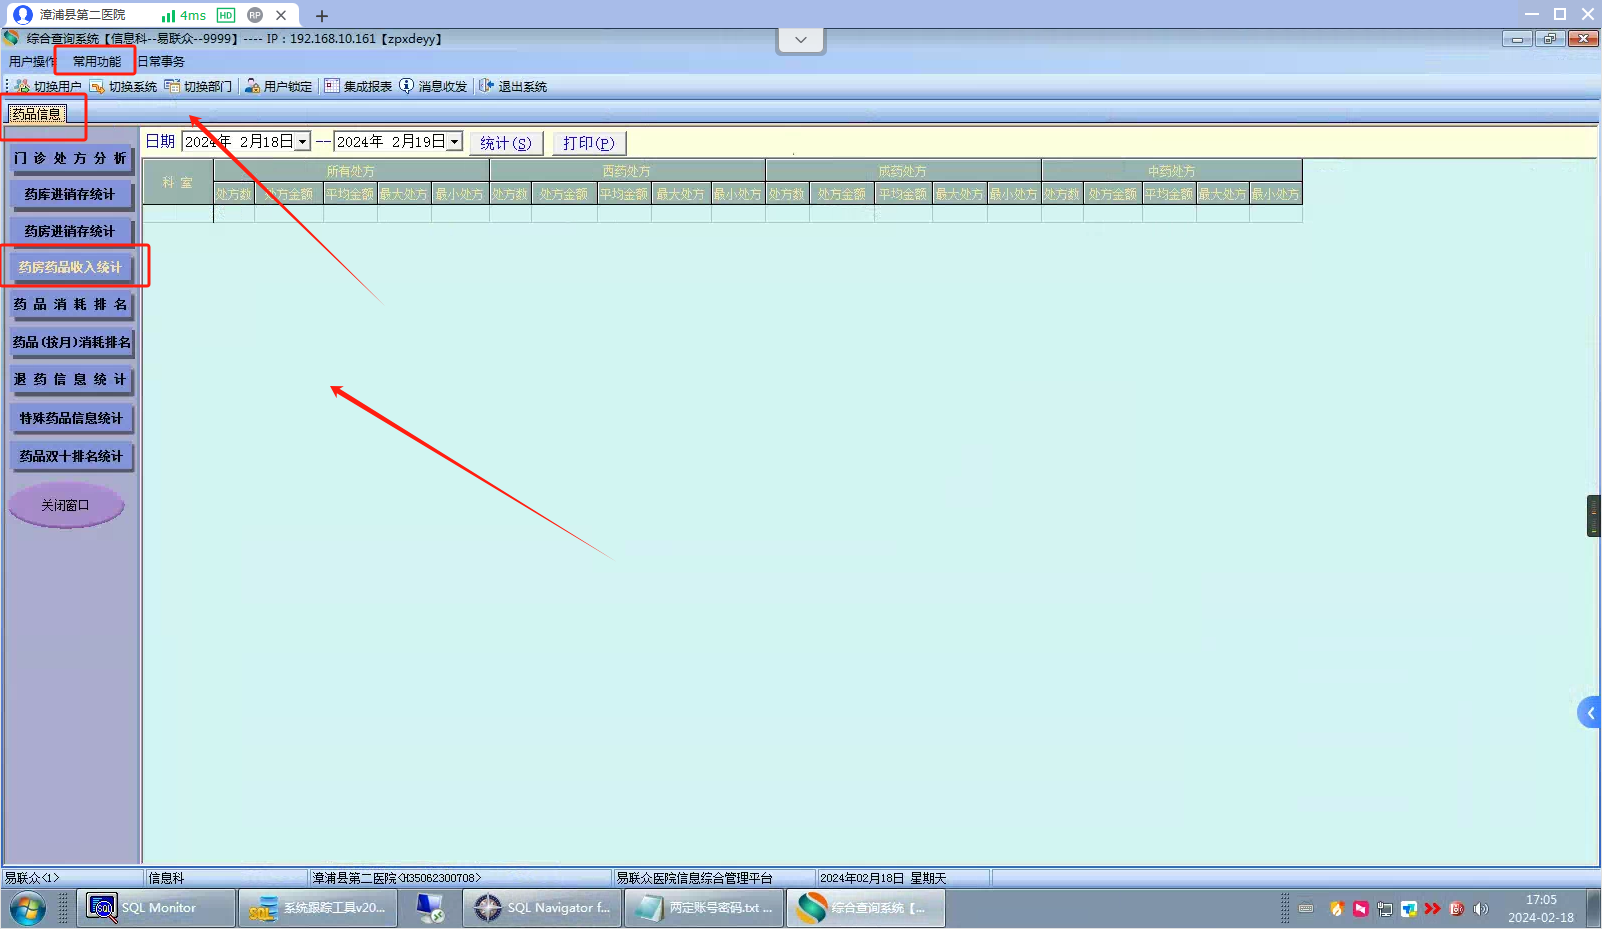Click the profile avatar on the 漳浦县第二医院 tab
The height and width of the screenshot is (929, 1602).
pyautogui.click(x=23, y=15)
